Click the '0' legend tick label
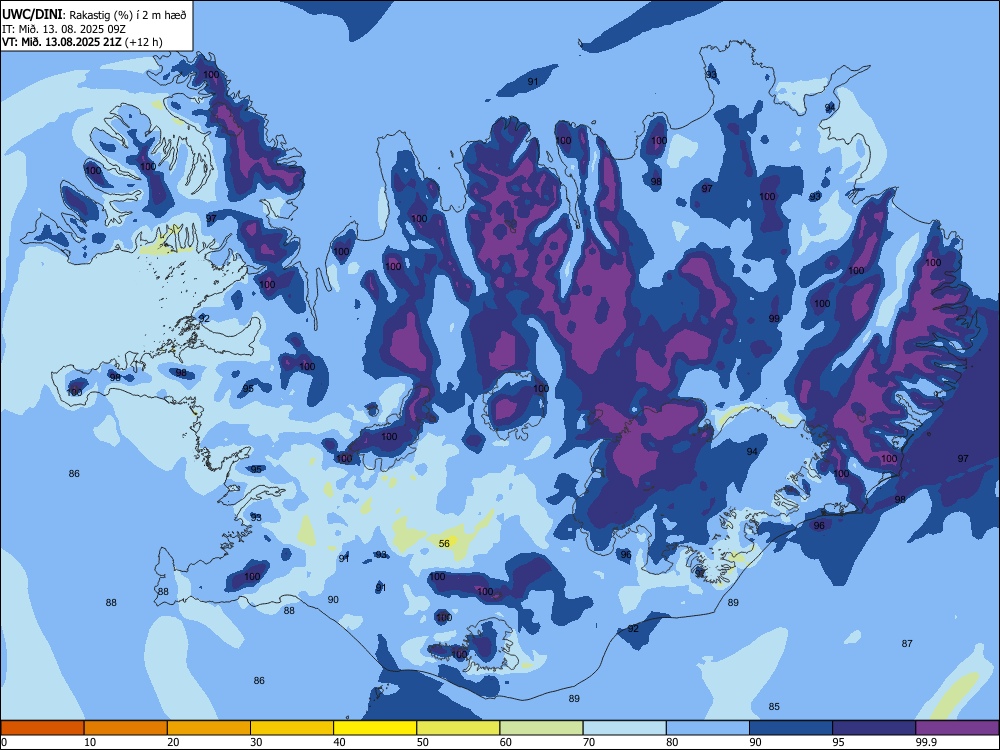The height and width of the screenshot is (750, 1000). click(x=4, y=742)
